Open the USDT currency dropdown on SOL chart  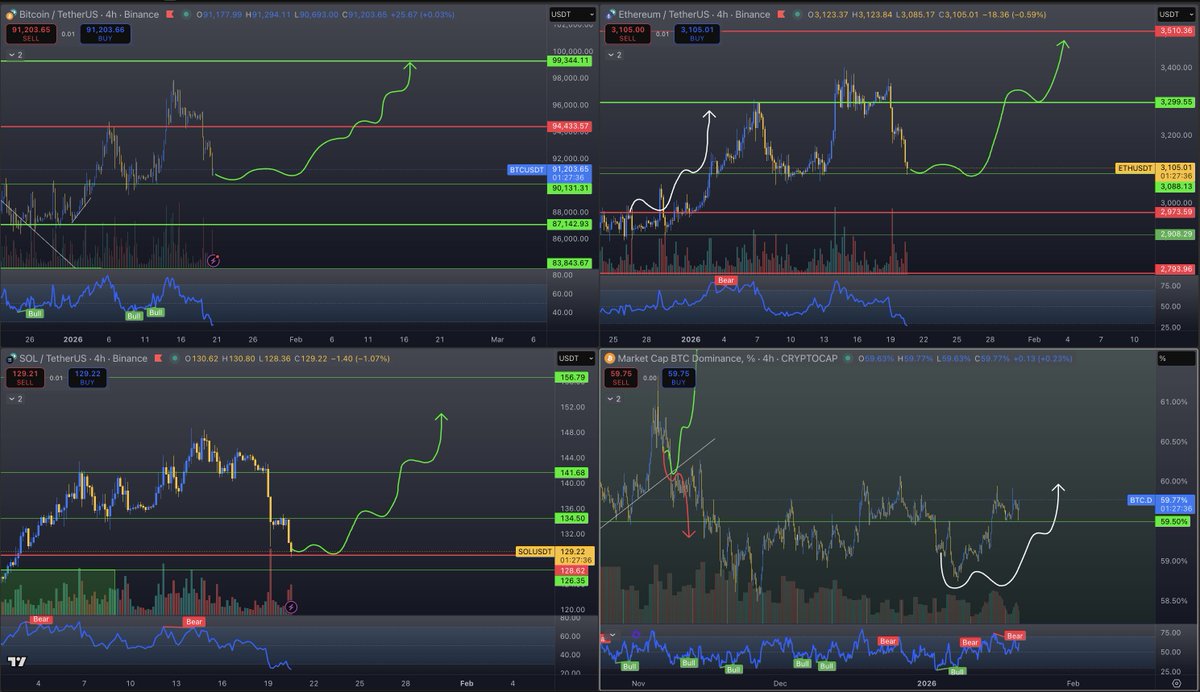(576, 359)
